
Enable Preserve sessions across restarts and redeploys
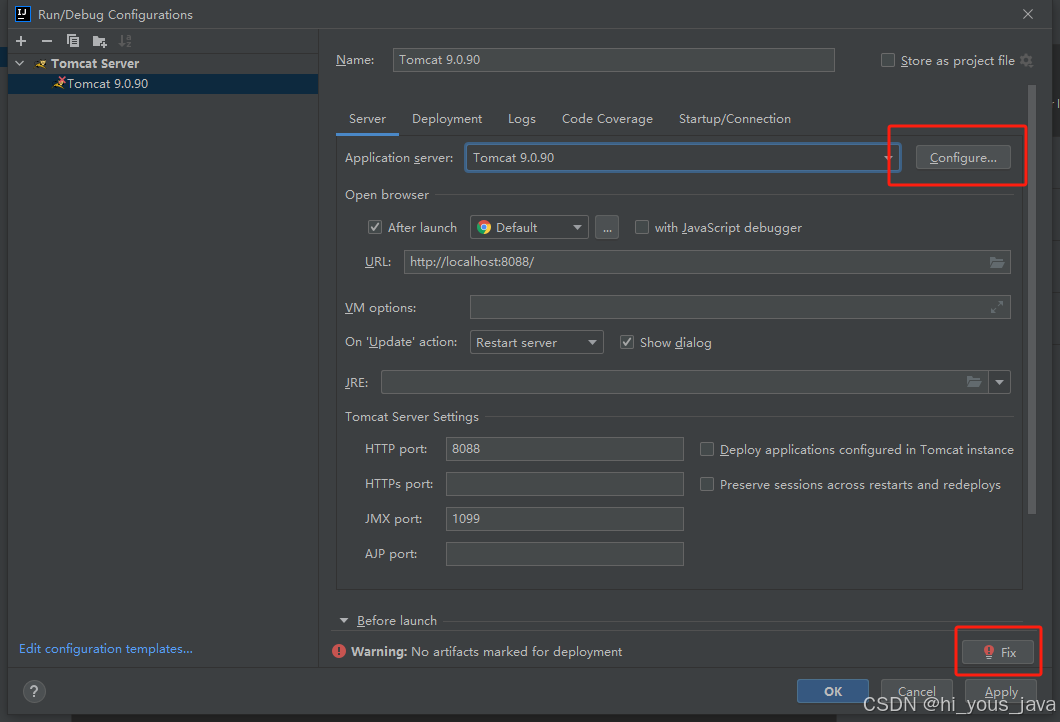pyautogui.click(x=706, y=484)
